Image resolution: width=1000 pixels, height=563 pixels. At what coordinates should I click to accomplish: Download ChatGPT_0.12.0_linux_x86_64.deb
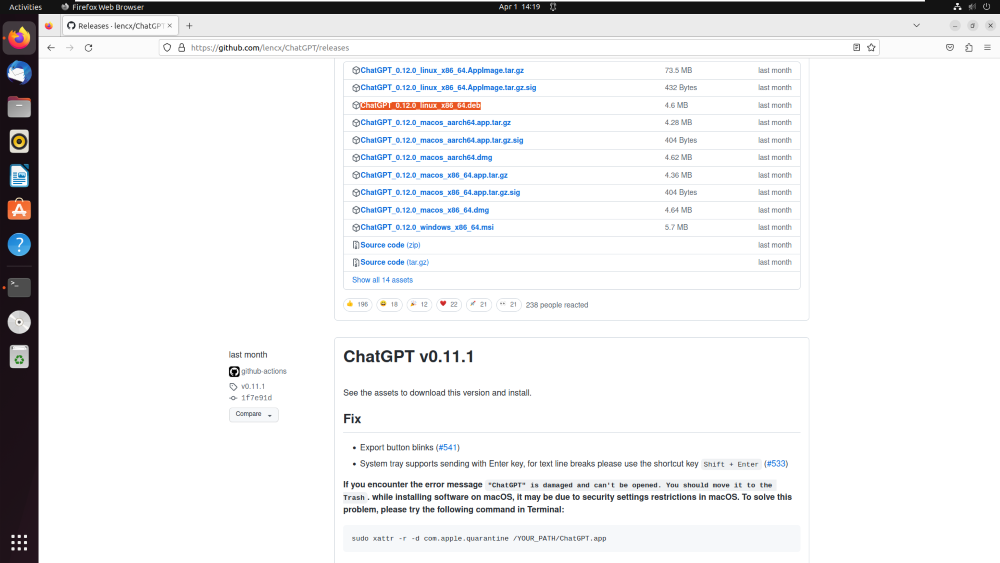[x=420, y=106]
